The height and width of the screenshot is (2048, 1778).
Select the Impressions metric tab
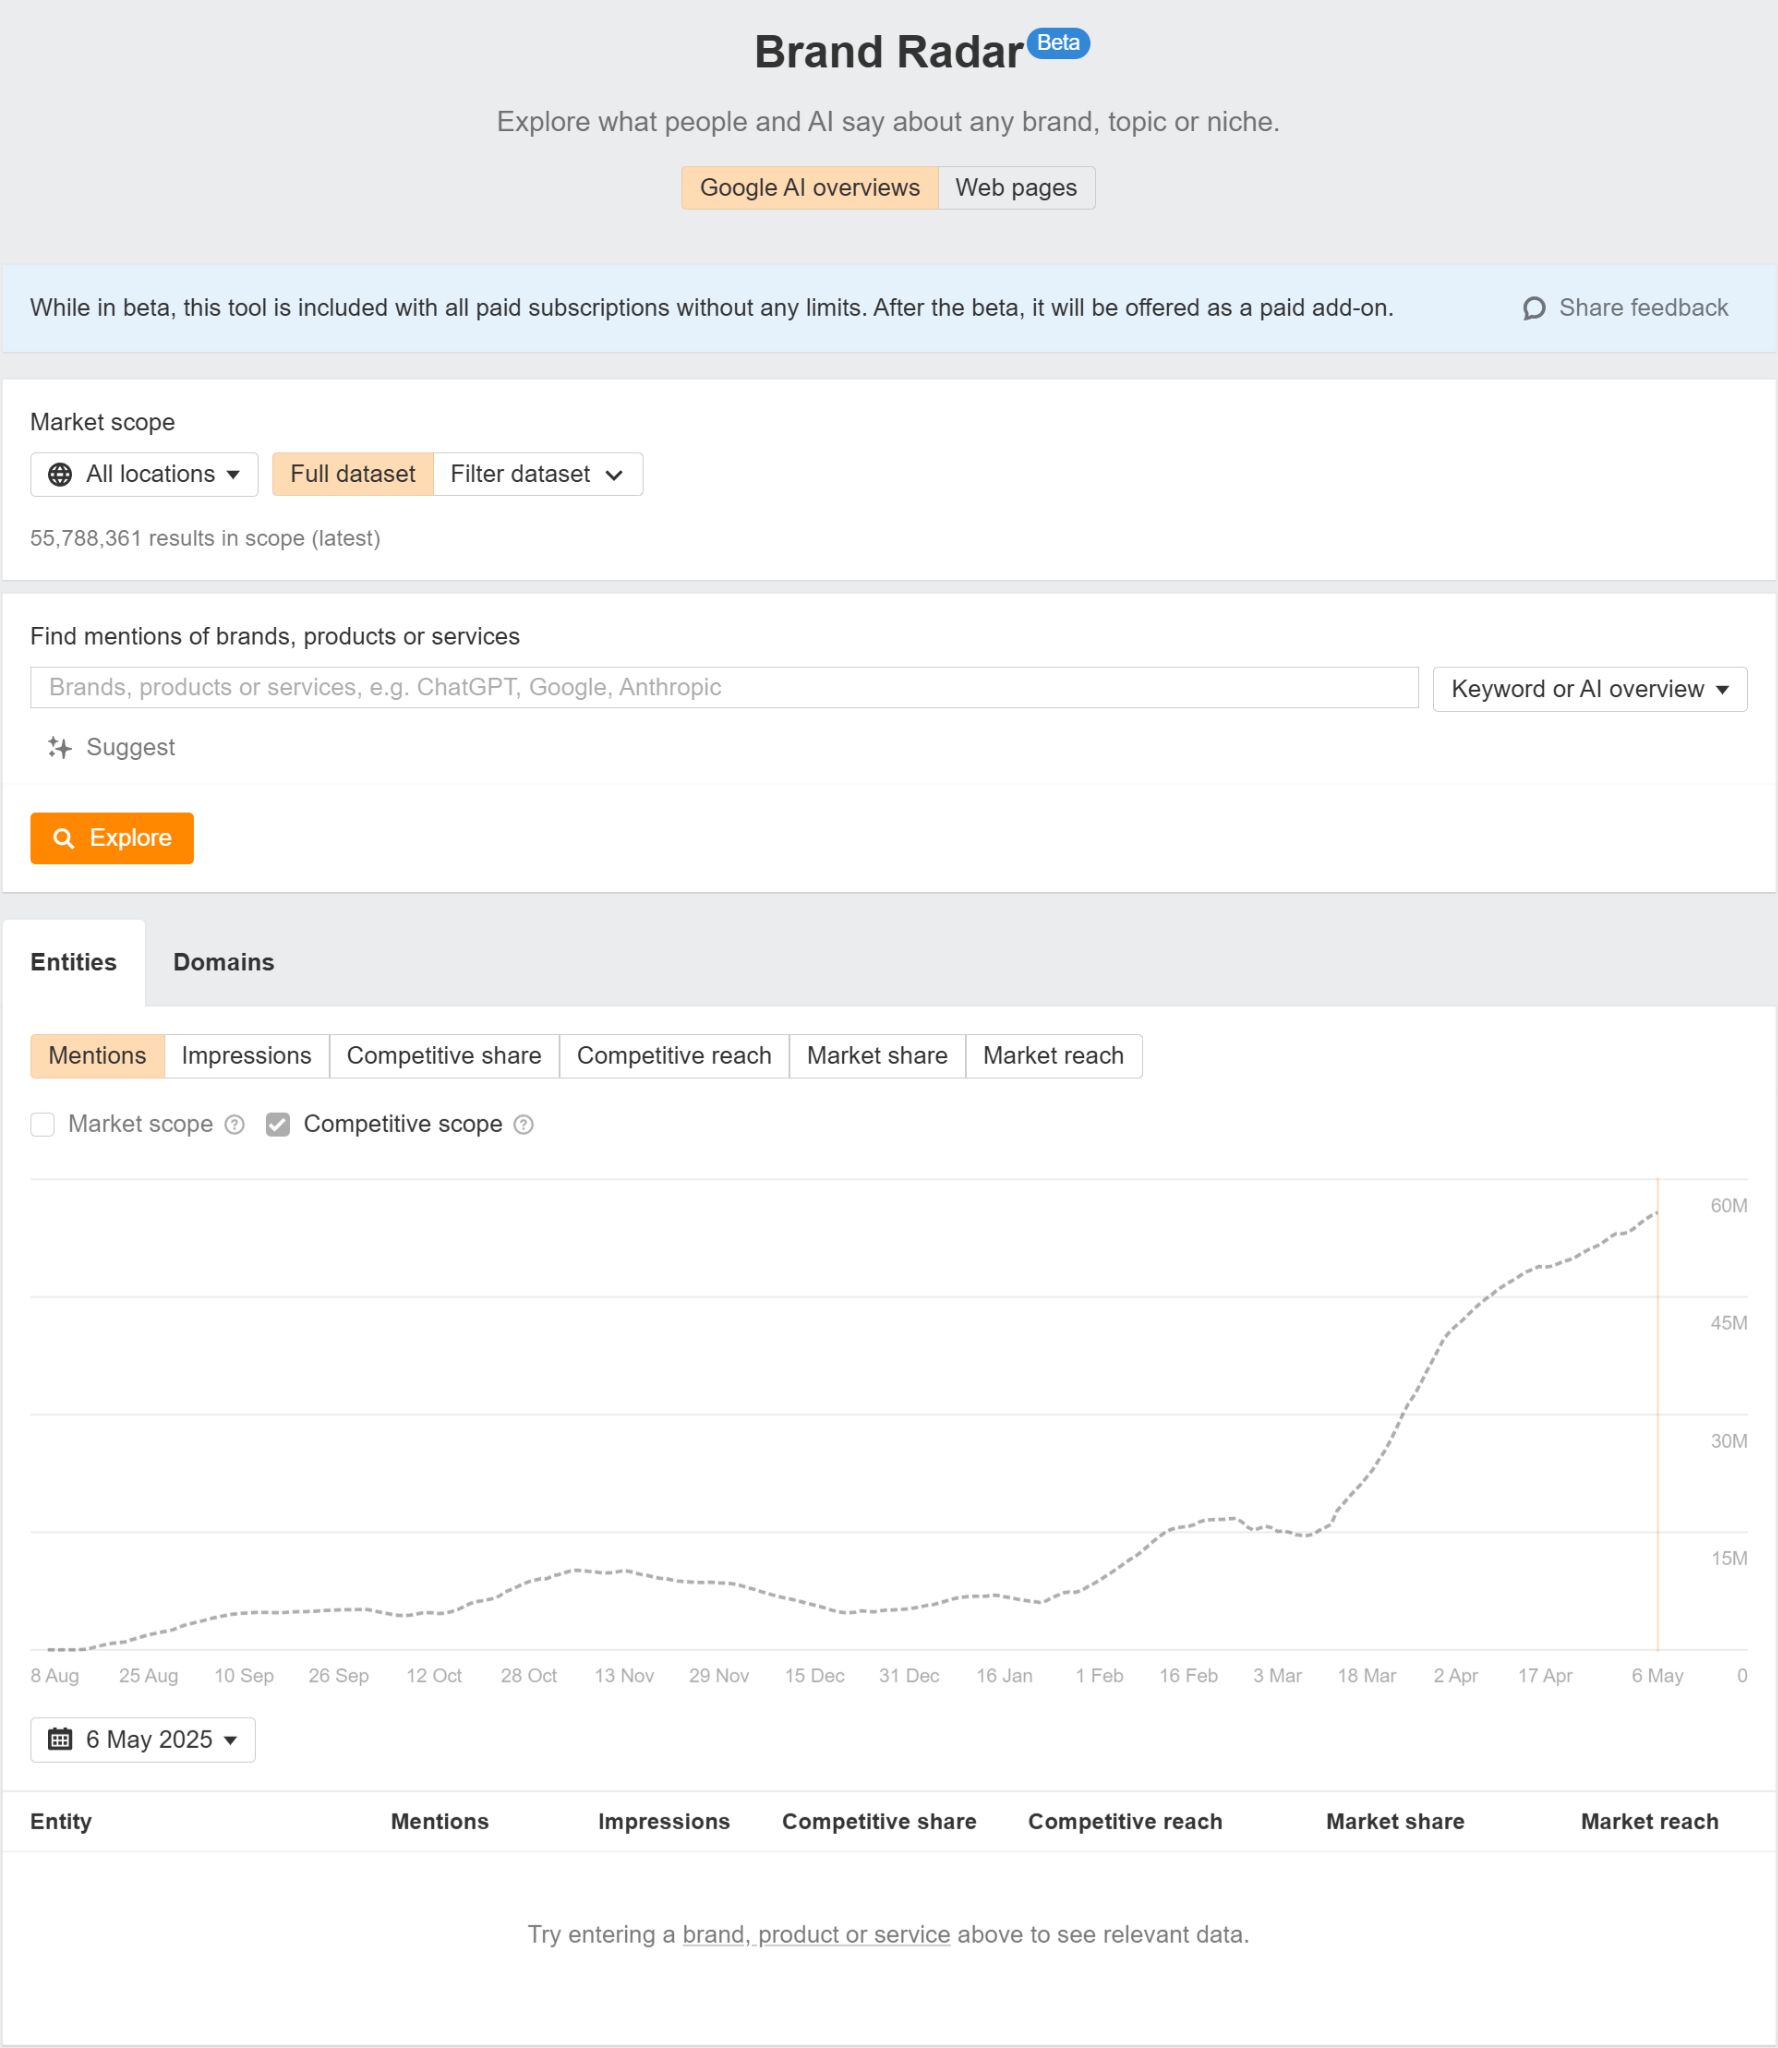pyautogui.click(x=245, y=1055)
